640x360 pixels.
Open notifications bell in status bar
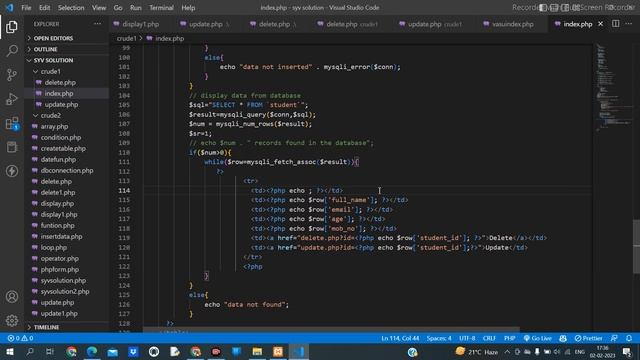pos(629,338)
